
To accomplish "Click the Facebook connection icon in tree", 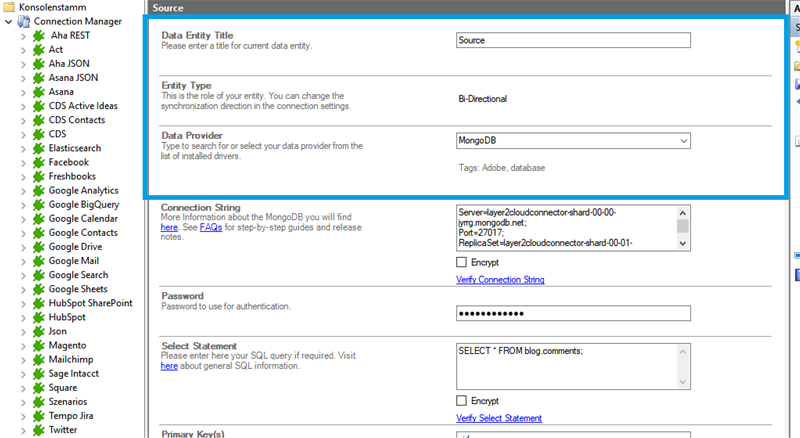I will tap(38, 162).
